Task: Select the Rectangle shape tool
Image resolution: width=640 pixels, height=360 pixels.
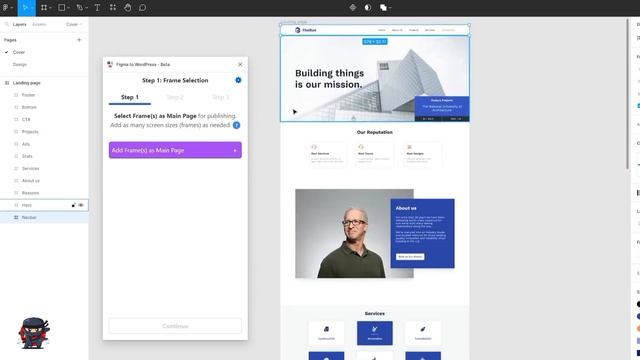Action: point(62,7)
